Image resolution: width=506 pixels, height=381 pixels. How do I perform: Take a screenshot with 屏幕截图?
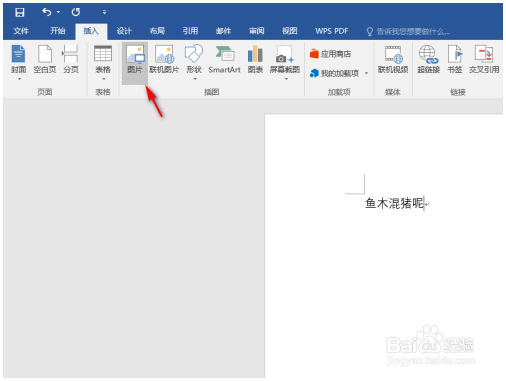point(285,59)
